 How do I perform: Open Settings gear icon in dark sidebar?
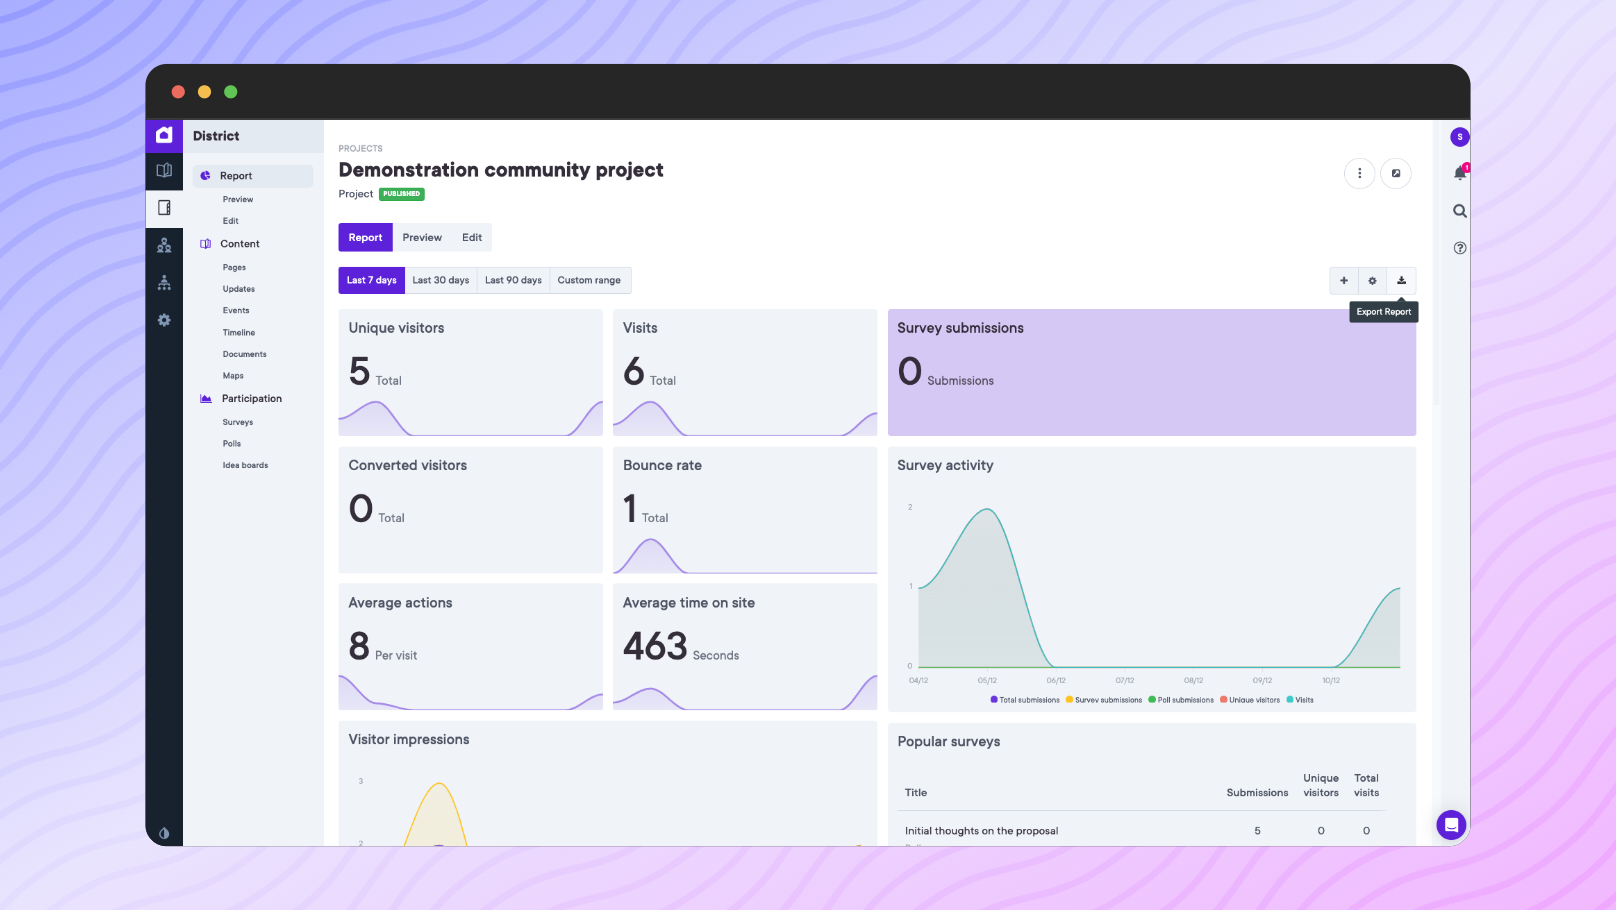(x=164, y=320)
